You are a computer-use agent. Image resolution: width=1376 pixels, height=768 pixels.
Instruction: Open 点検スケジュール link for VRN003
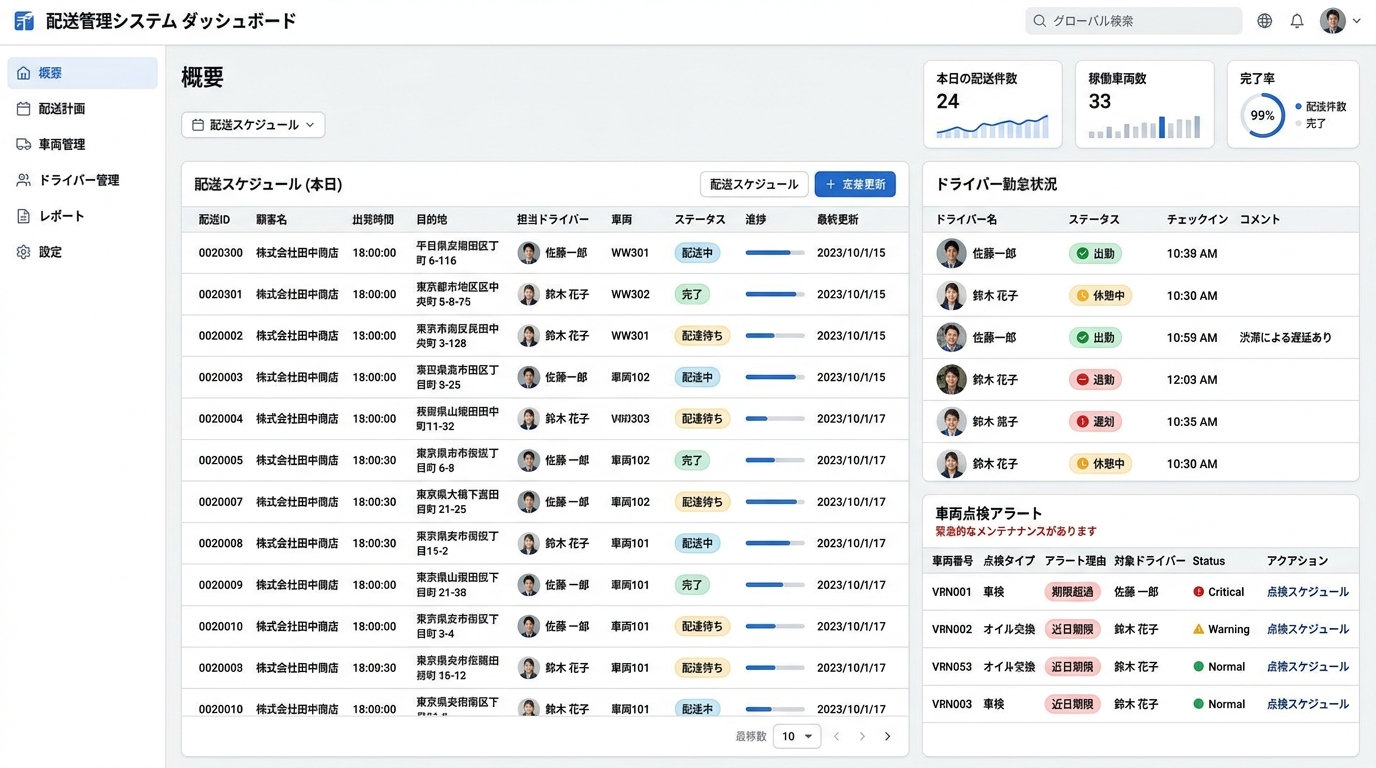(x=1308, y=704)
